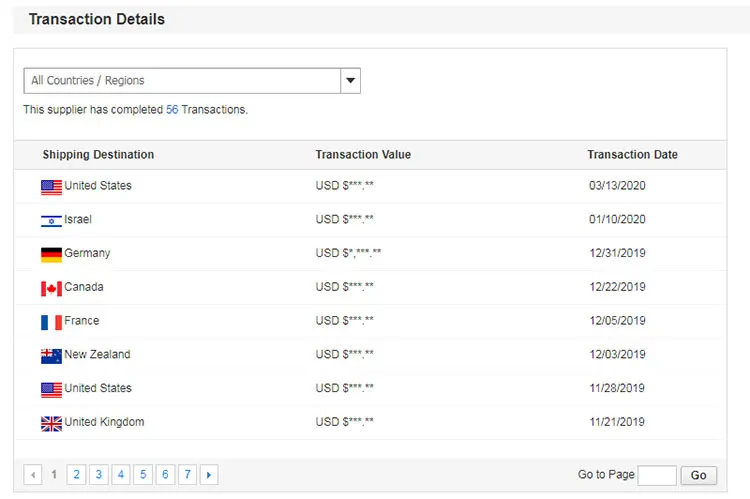Go to page 2 of transactions
The image size is (750, 499).
pos(76,475)
